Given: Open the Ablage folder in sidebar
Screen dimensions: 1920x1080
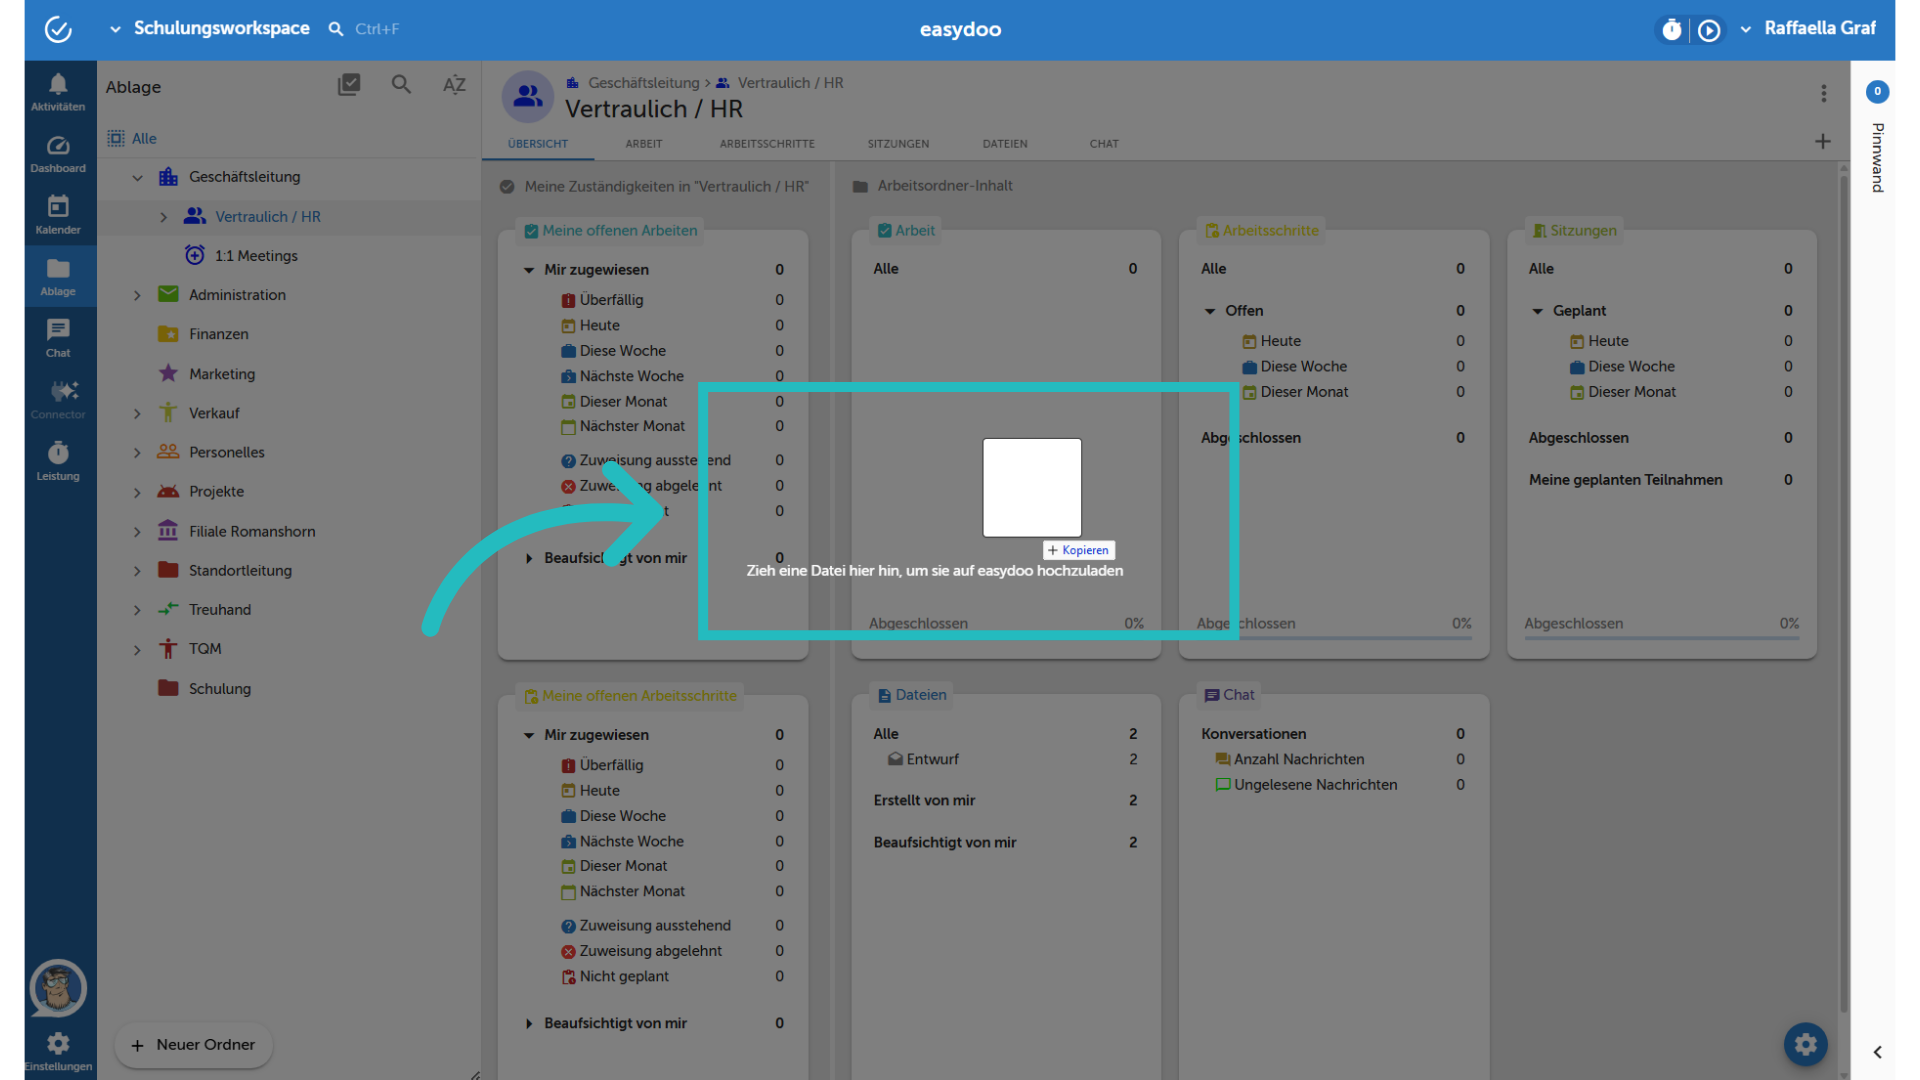Looking at the screenshot, I should tap(58, 277).
